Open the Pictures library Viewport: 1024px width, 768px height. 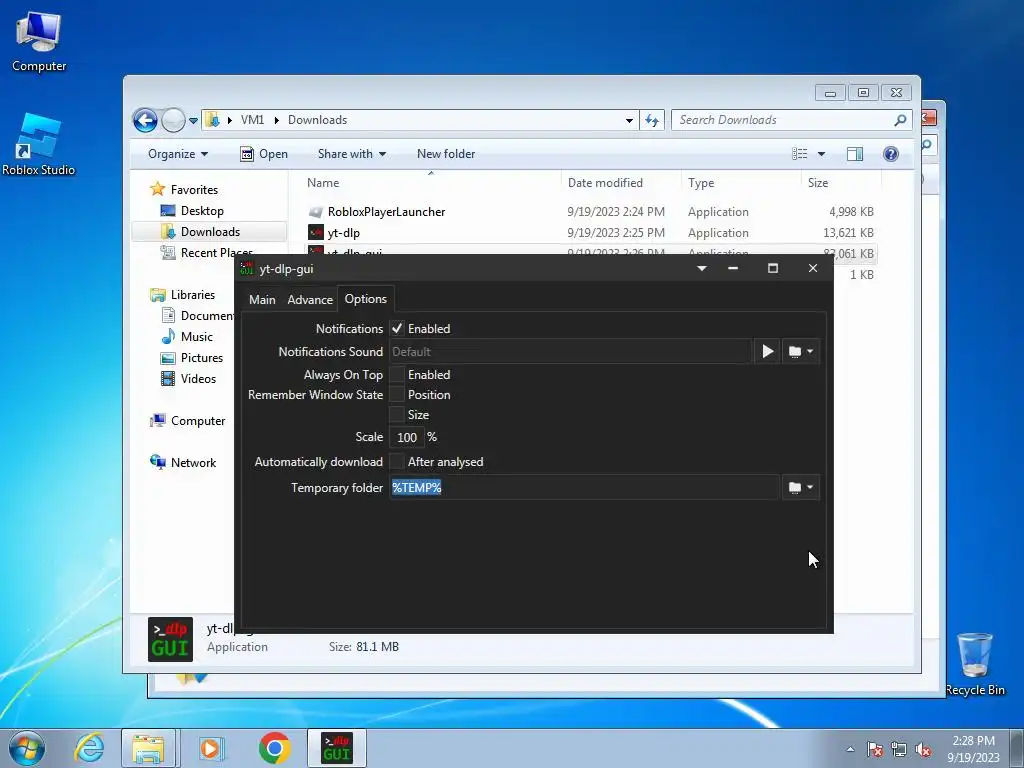point(201,358)
